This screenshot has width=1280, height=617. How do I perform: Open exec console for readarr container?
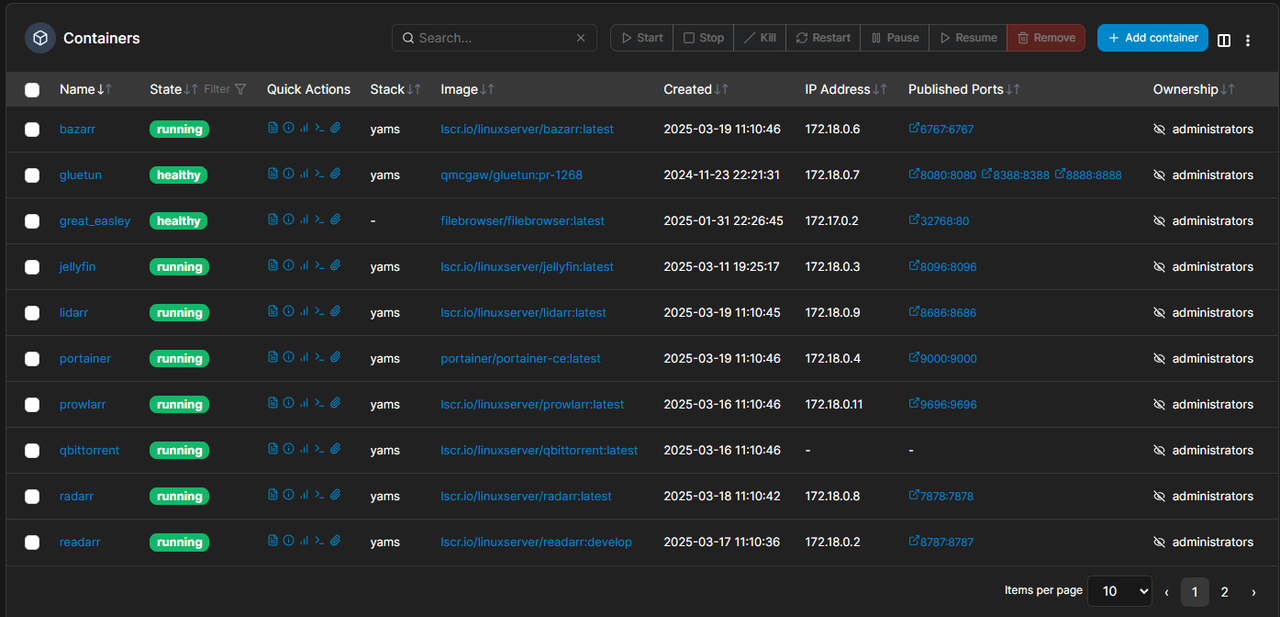319,542
